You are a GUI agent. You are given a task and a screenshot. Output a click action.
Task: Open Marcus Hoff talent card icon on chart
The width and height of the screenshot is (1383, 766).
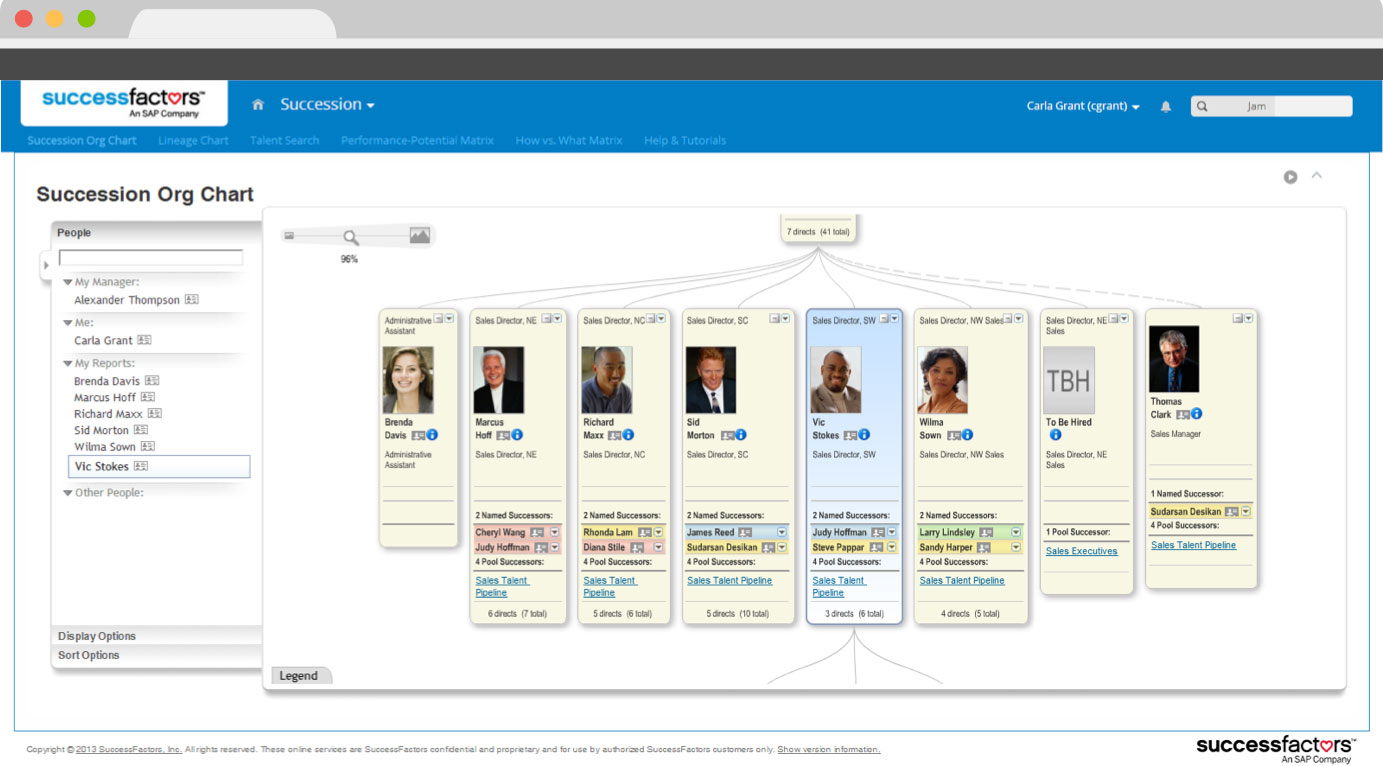[x=503, y=435]
